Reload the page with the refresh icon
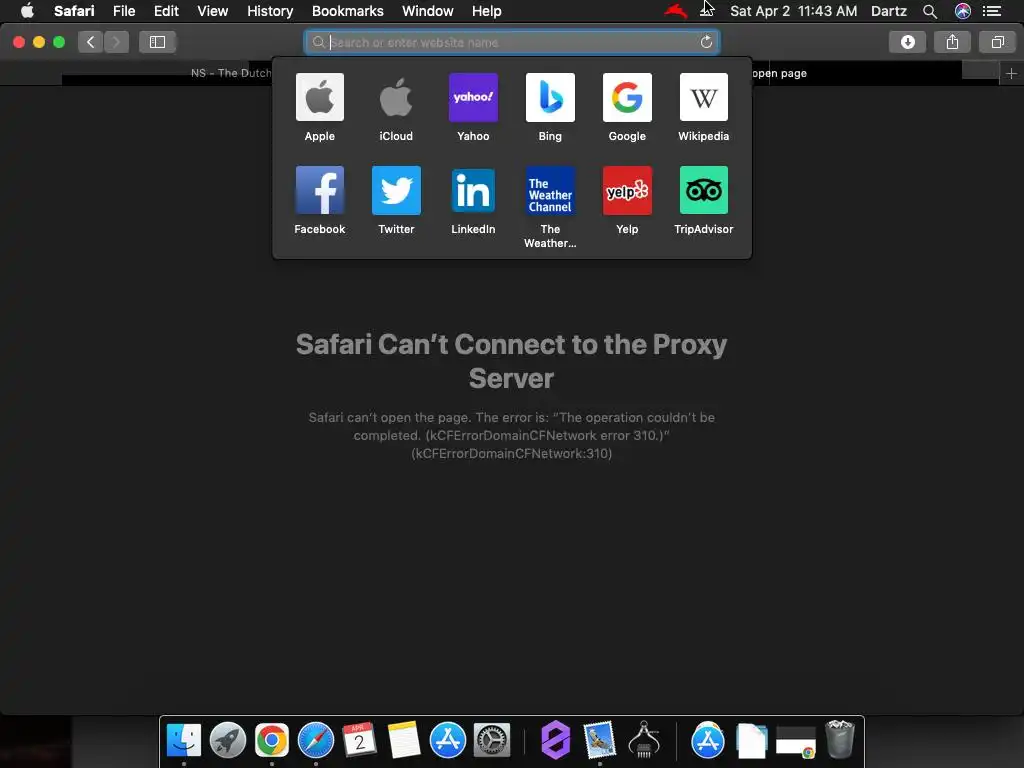The image size is (1024, 768). (x=706, y=42)
